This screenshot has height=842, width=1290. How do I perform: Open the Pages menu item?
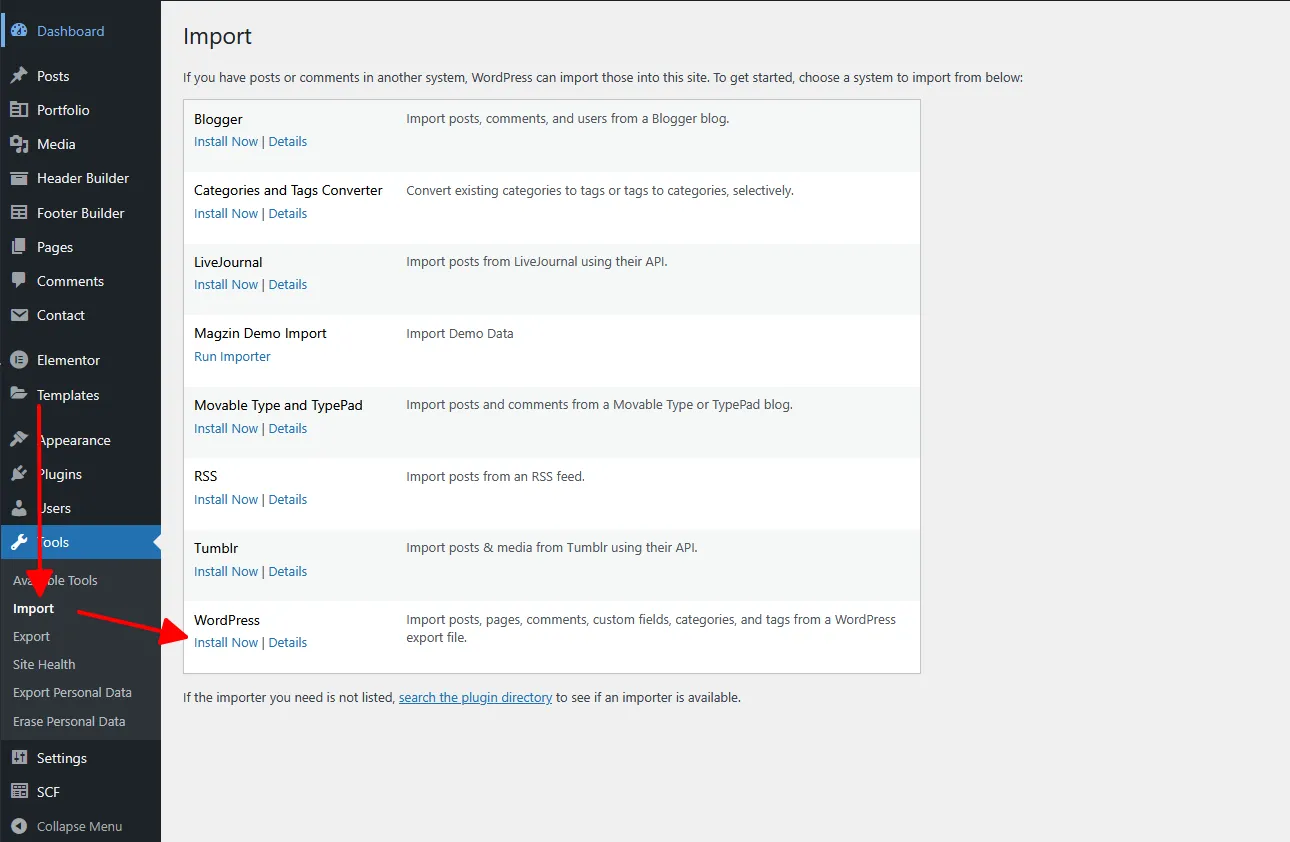coord(55,247)
